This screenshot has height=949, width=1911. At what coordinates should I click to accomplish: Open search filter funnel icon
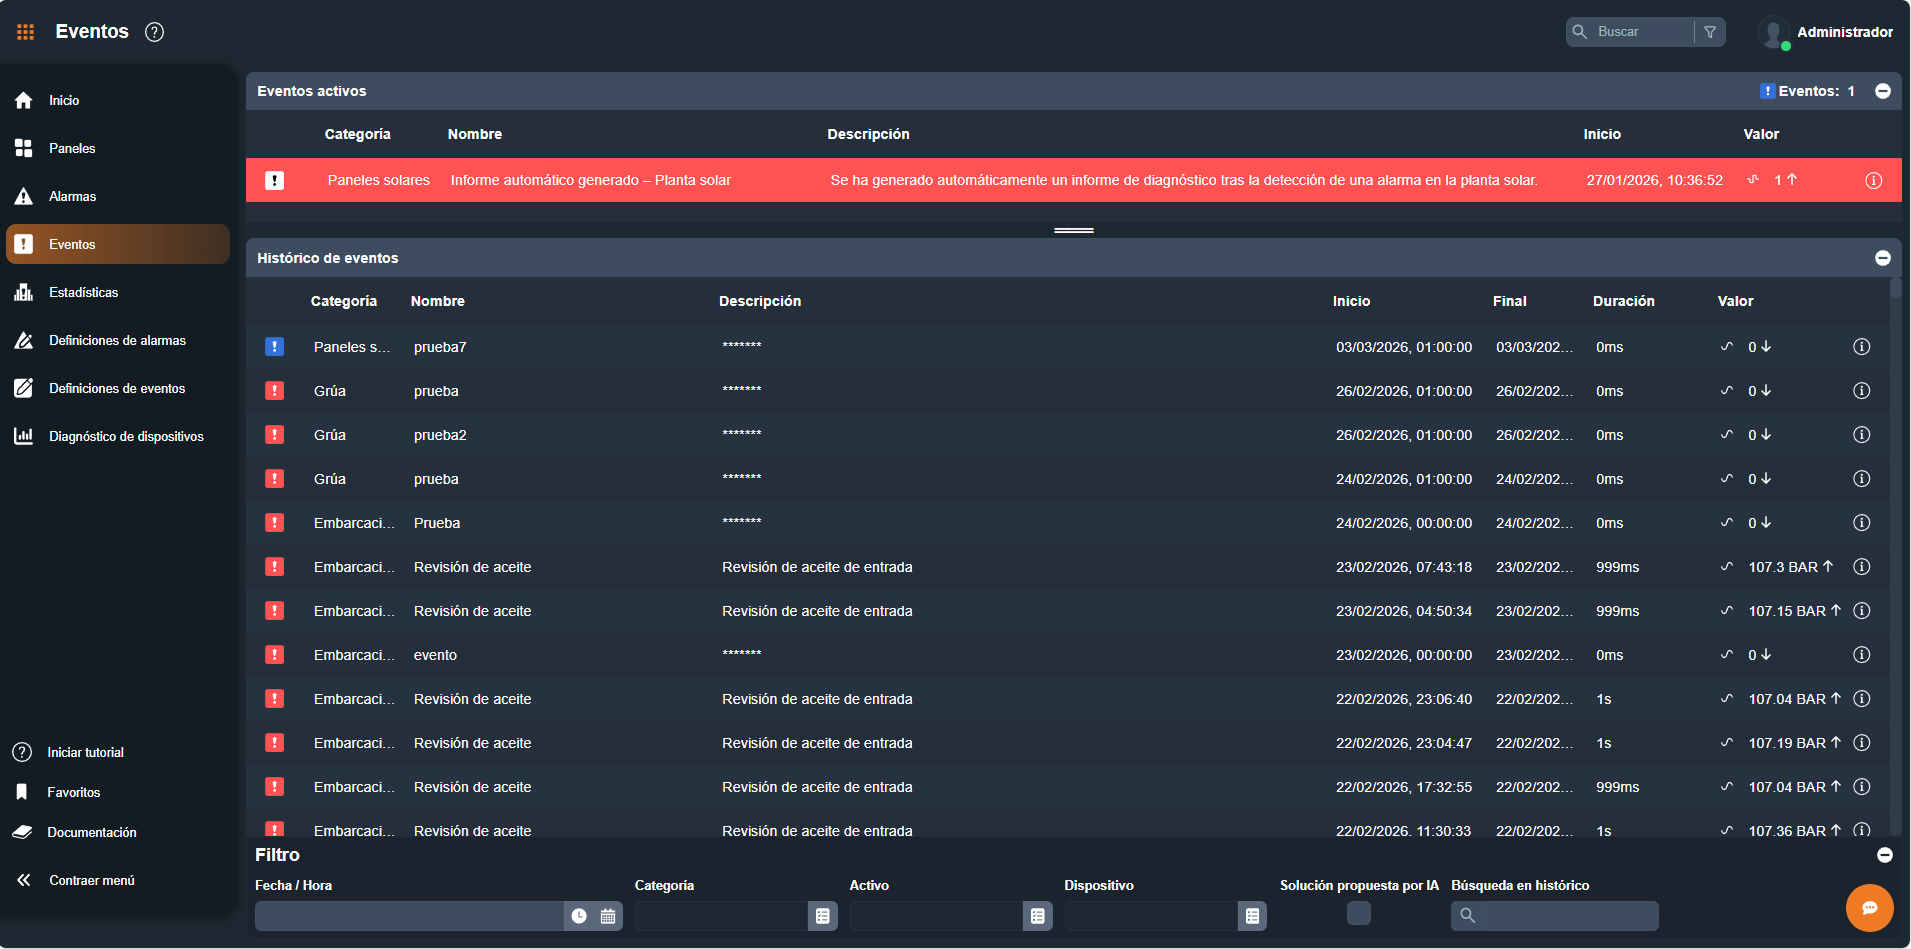(x=1710, y=32)
